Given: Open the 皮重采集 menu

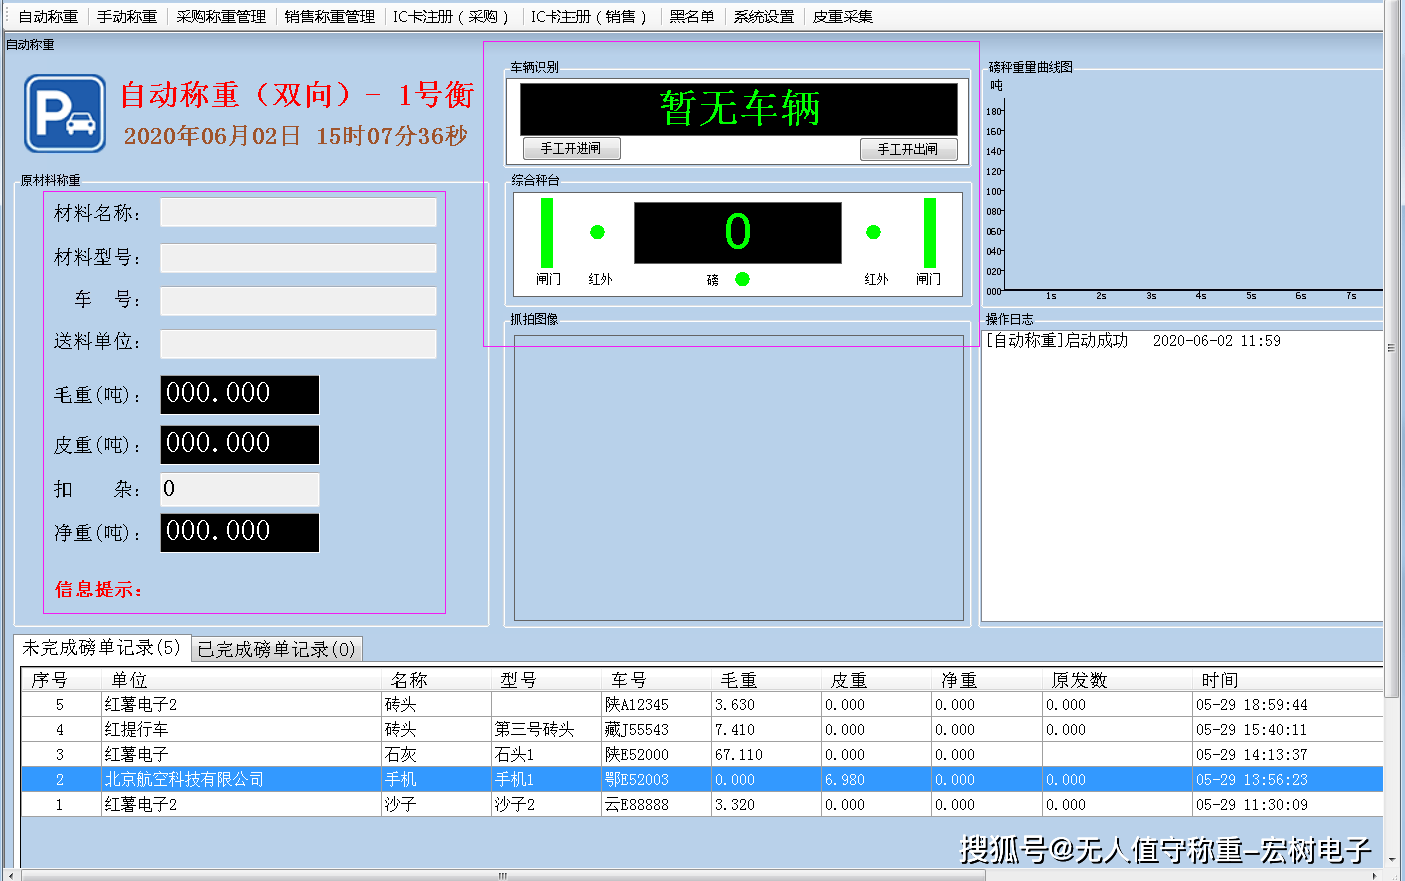Looking at the screenshot, I should 842,16.
